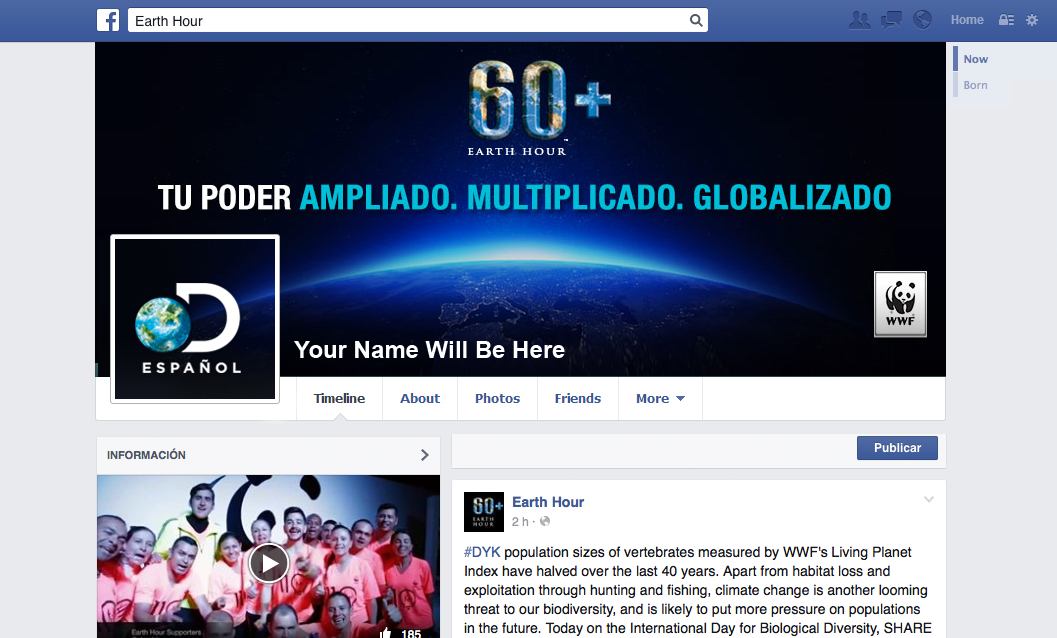The height and width of the screenshot is (638, 1057).
Task: Click the Facebook logo icon
Action: pos(108,20)
